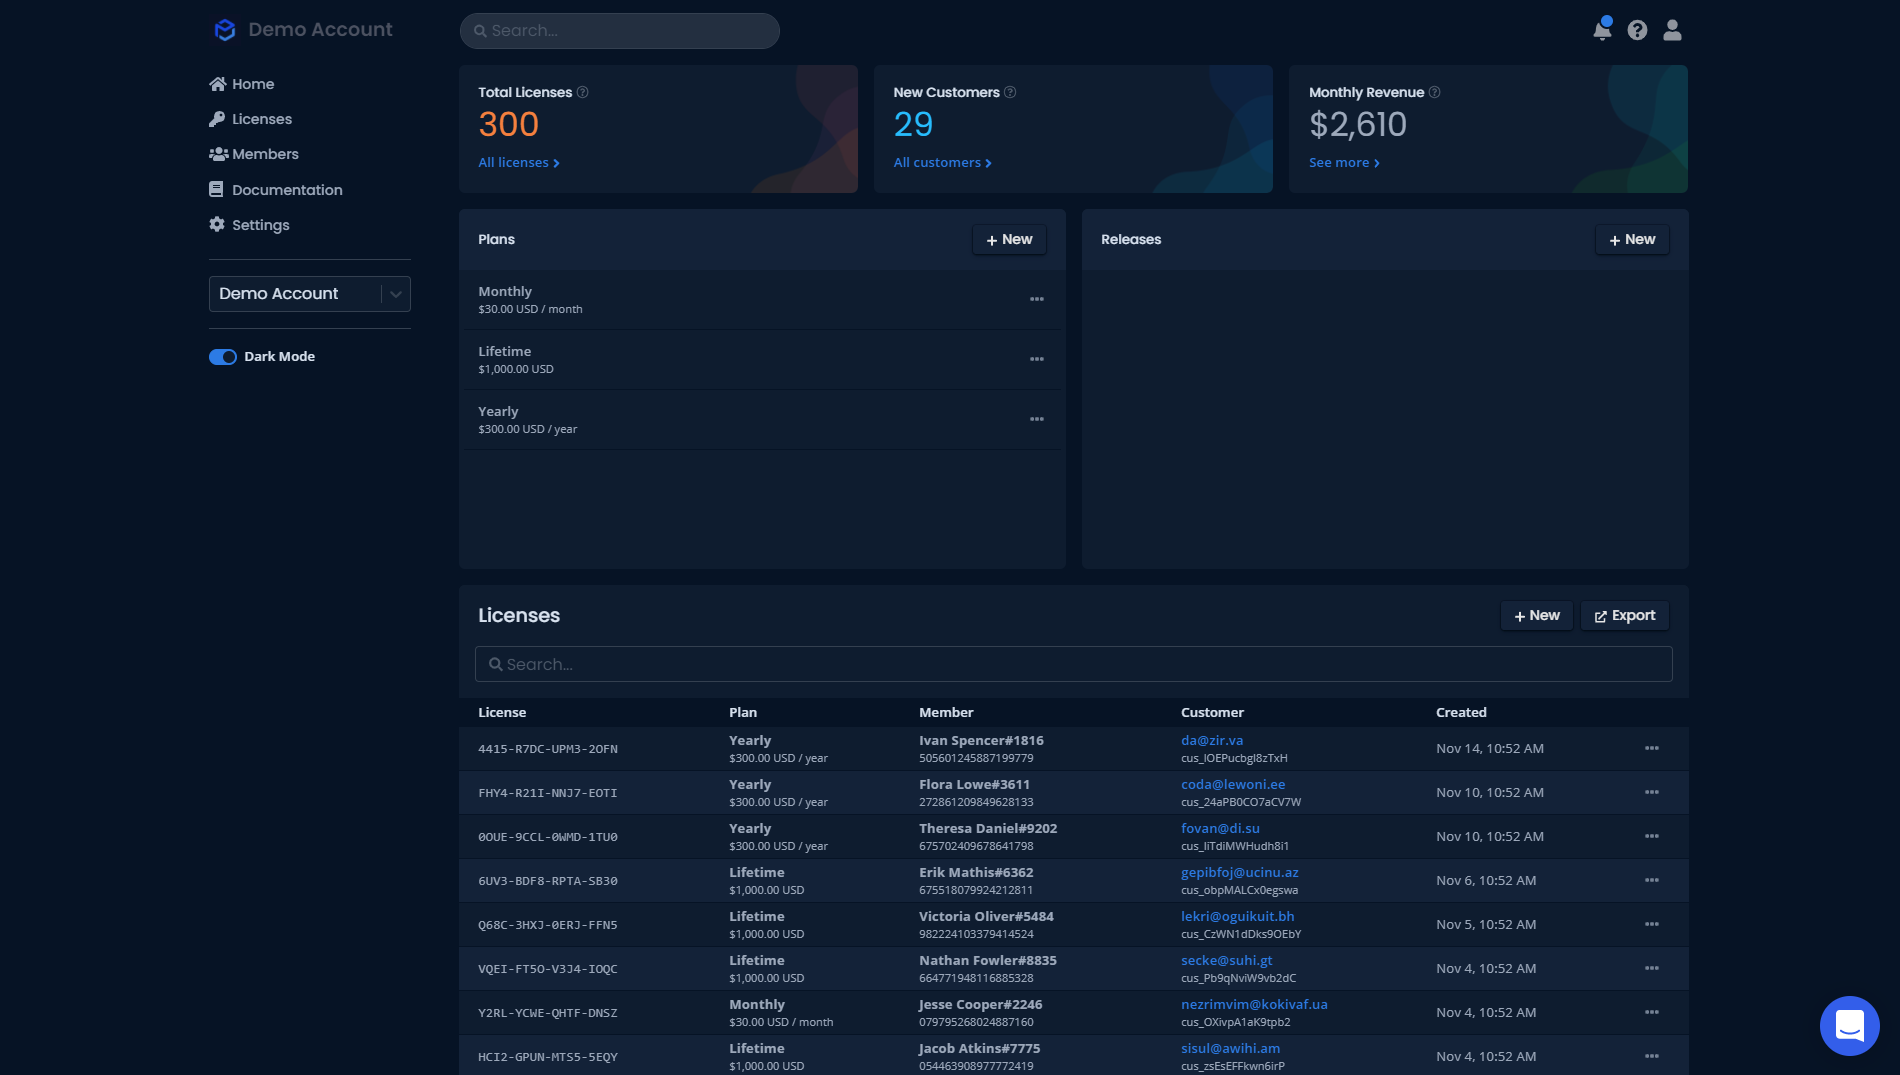Click the Demo Account logo icon
The width and height of the screenshot is (1900, 1075).
click(225, 30)
